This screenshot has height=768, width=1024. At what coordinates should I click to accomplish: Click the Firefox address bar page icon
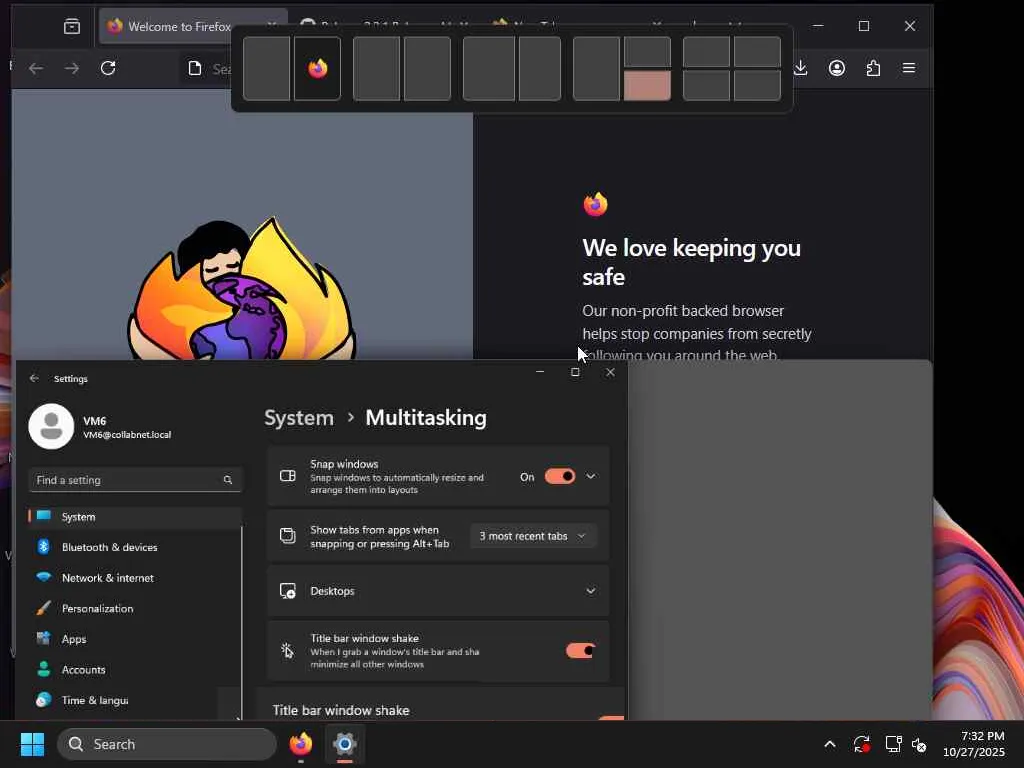tap(195, 68)
